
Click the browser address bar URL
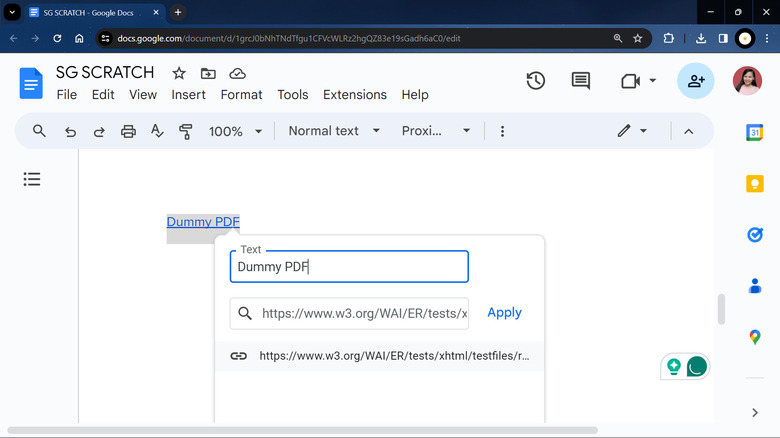tap(289, 38)
